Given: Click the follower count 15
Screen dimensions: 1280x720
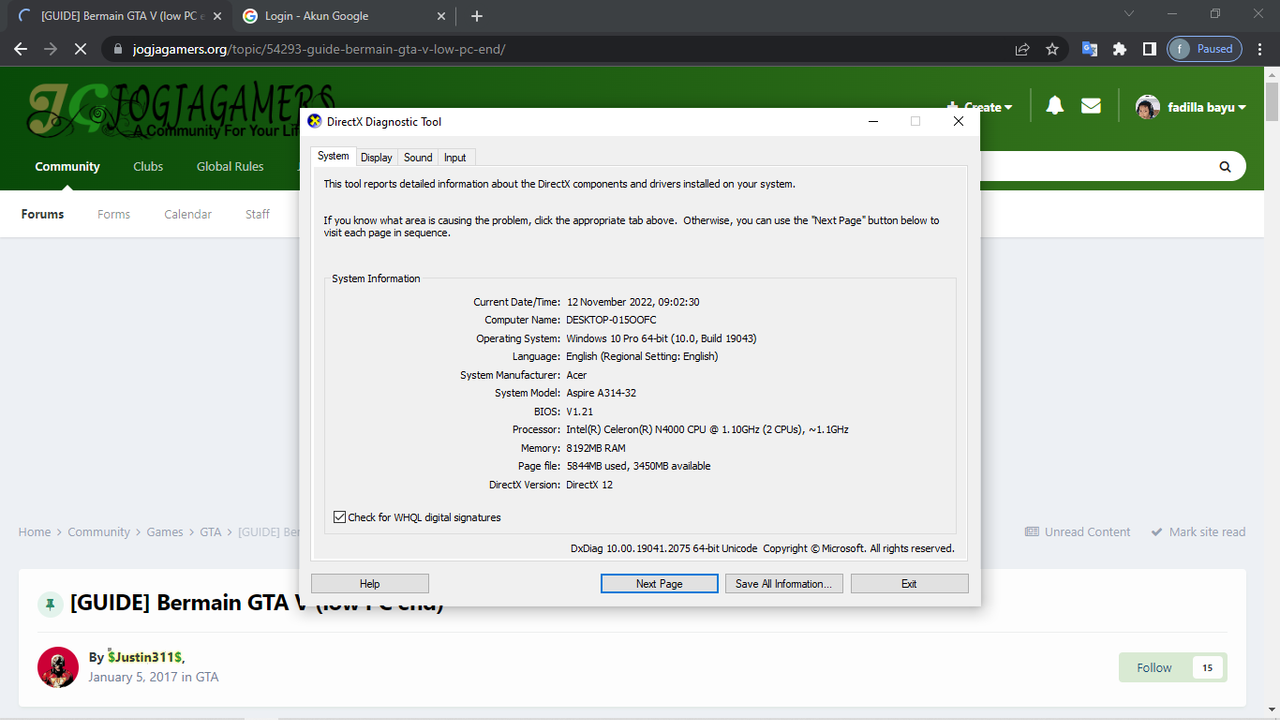Looking at the screenshot, I should [x=1208, y=668].
